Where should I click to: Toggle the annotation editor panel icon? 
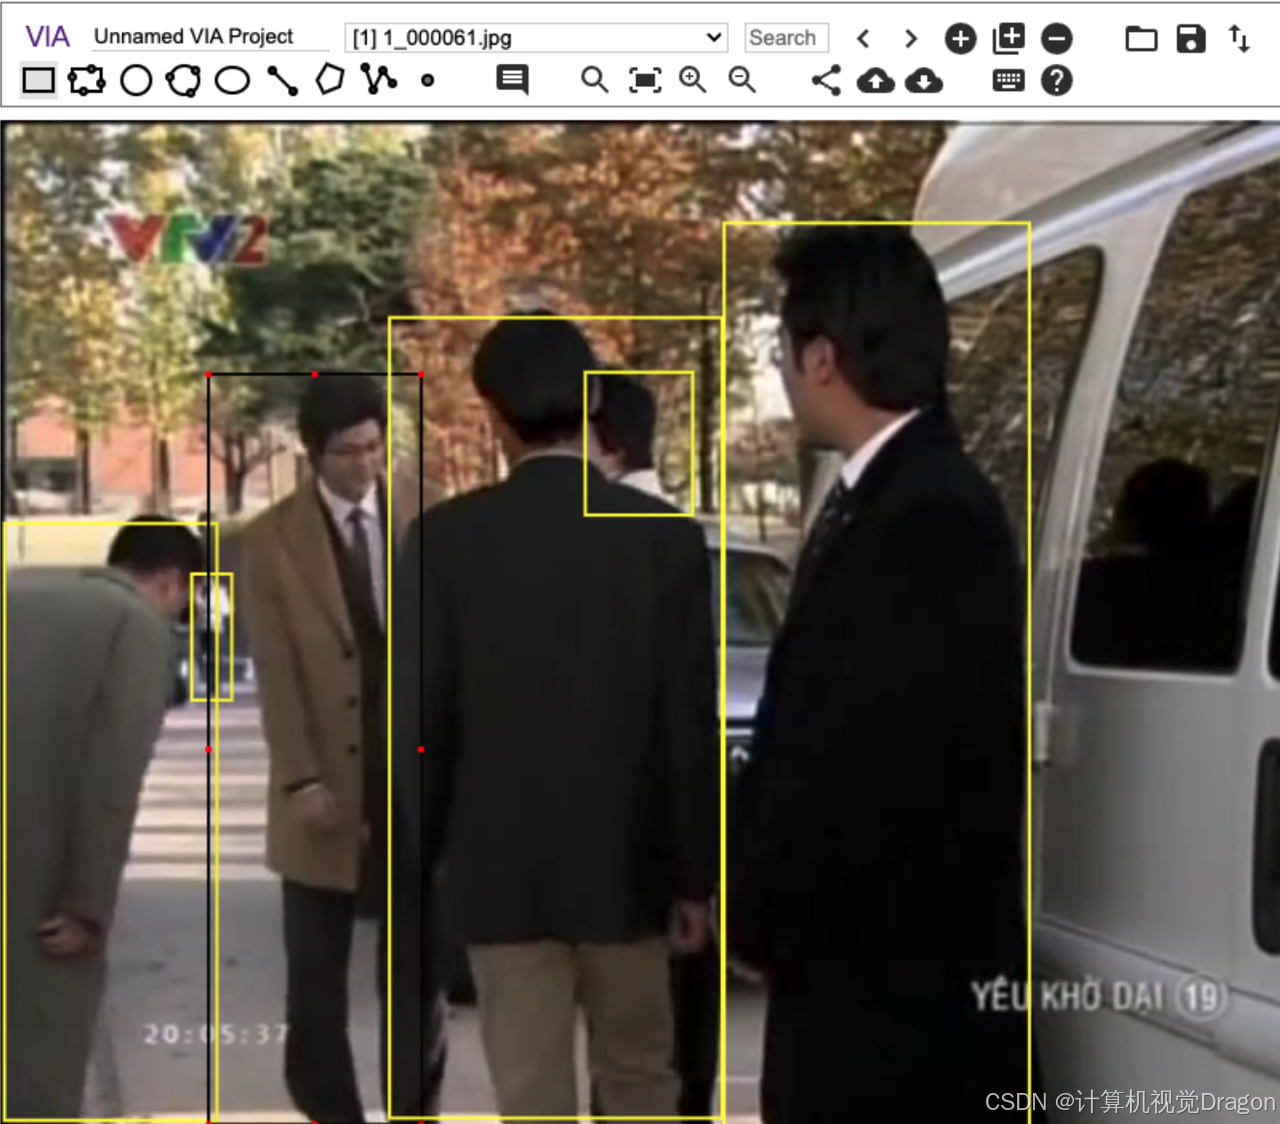pyautogui.click(x=512, y=80)
